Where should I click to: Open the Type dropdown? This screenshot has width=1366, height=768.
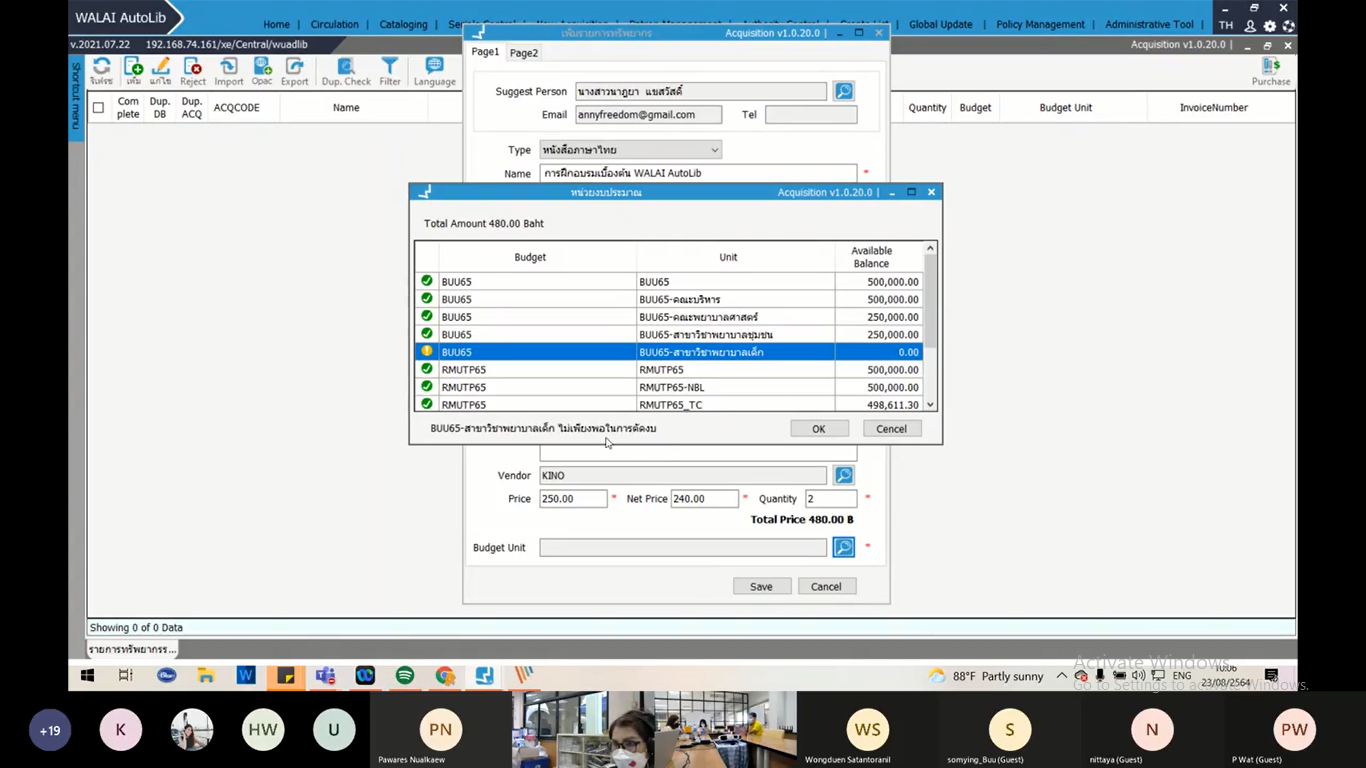tap(630, 150)
